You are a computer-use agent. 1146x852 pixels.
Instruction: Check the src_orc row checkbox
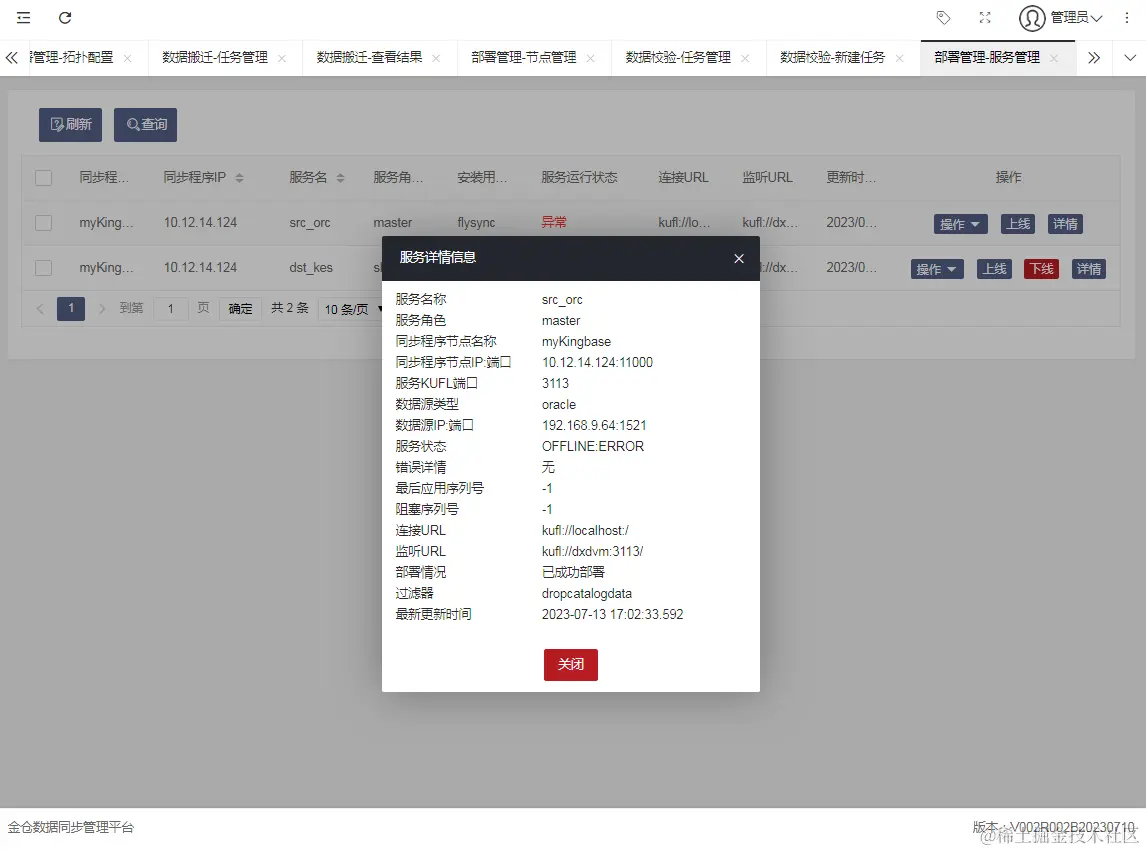(44, 223)
